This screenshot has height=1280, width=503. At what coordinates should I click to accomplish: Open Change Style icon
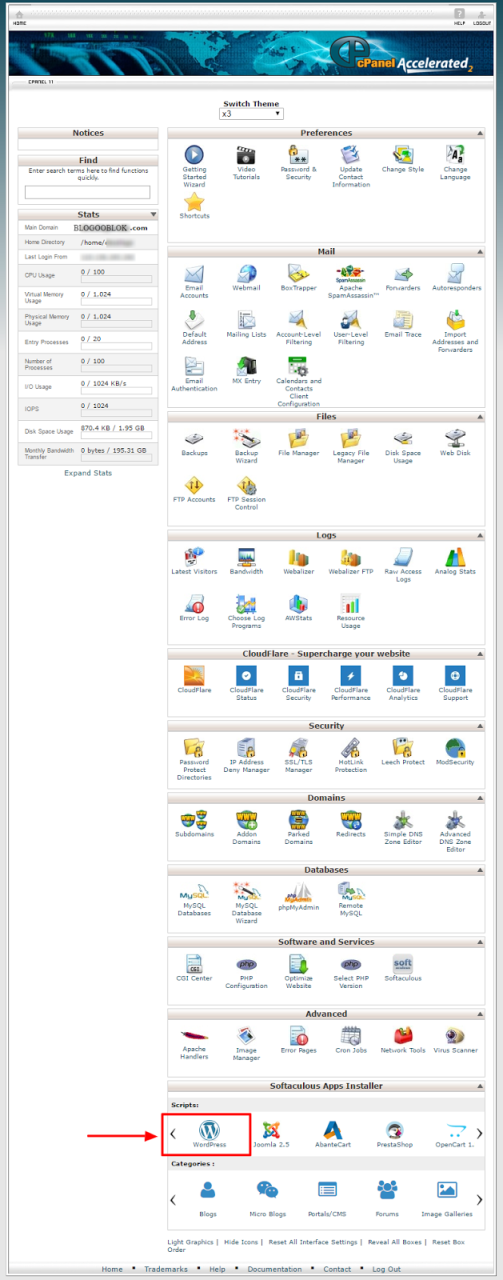[x=402, y=156]
